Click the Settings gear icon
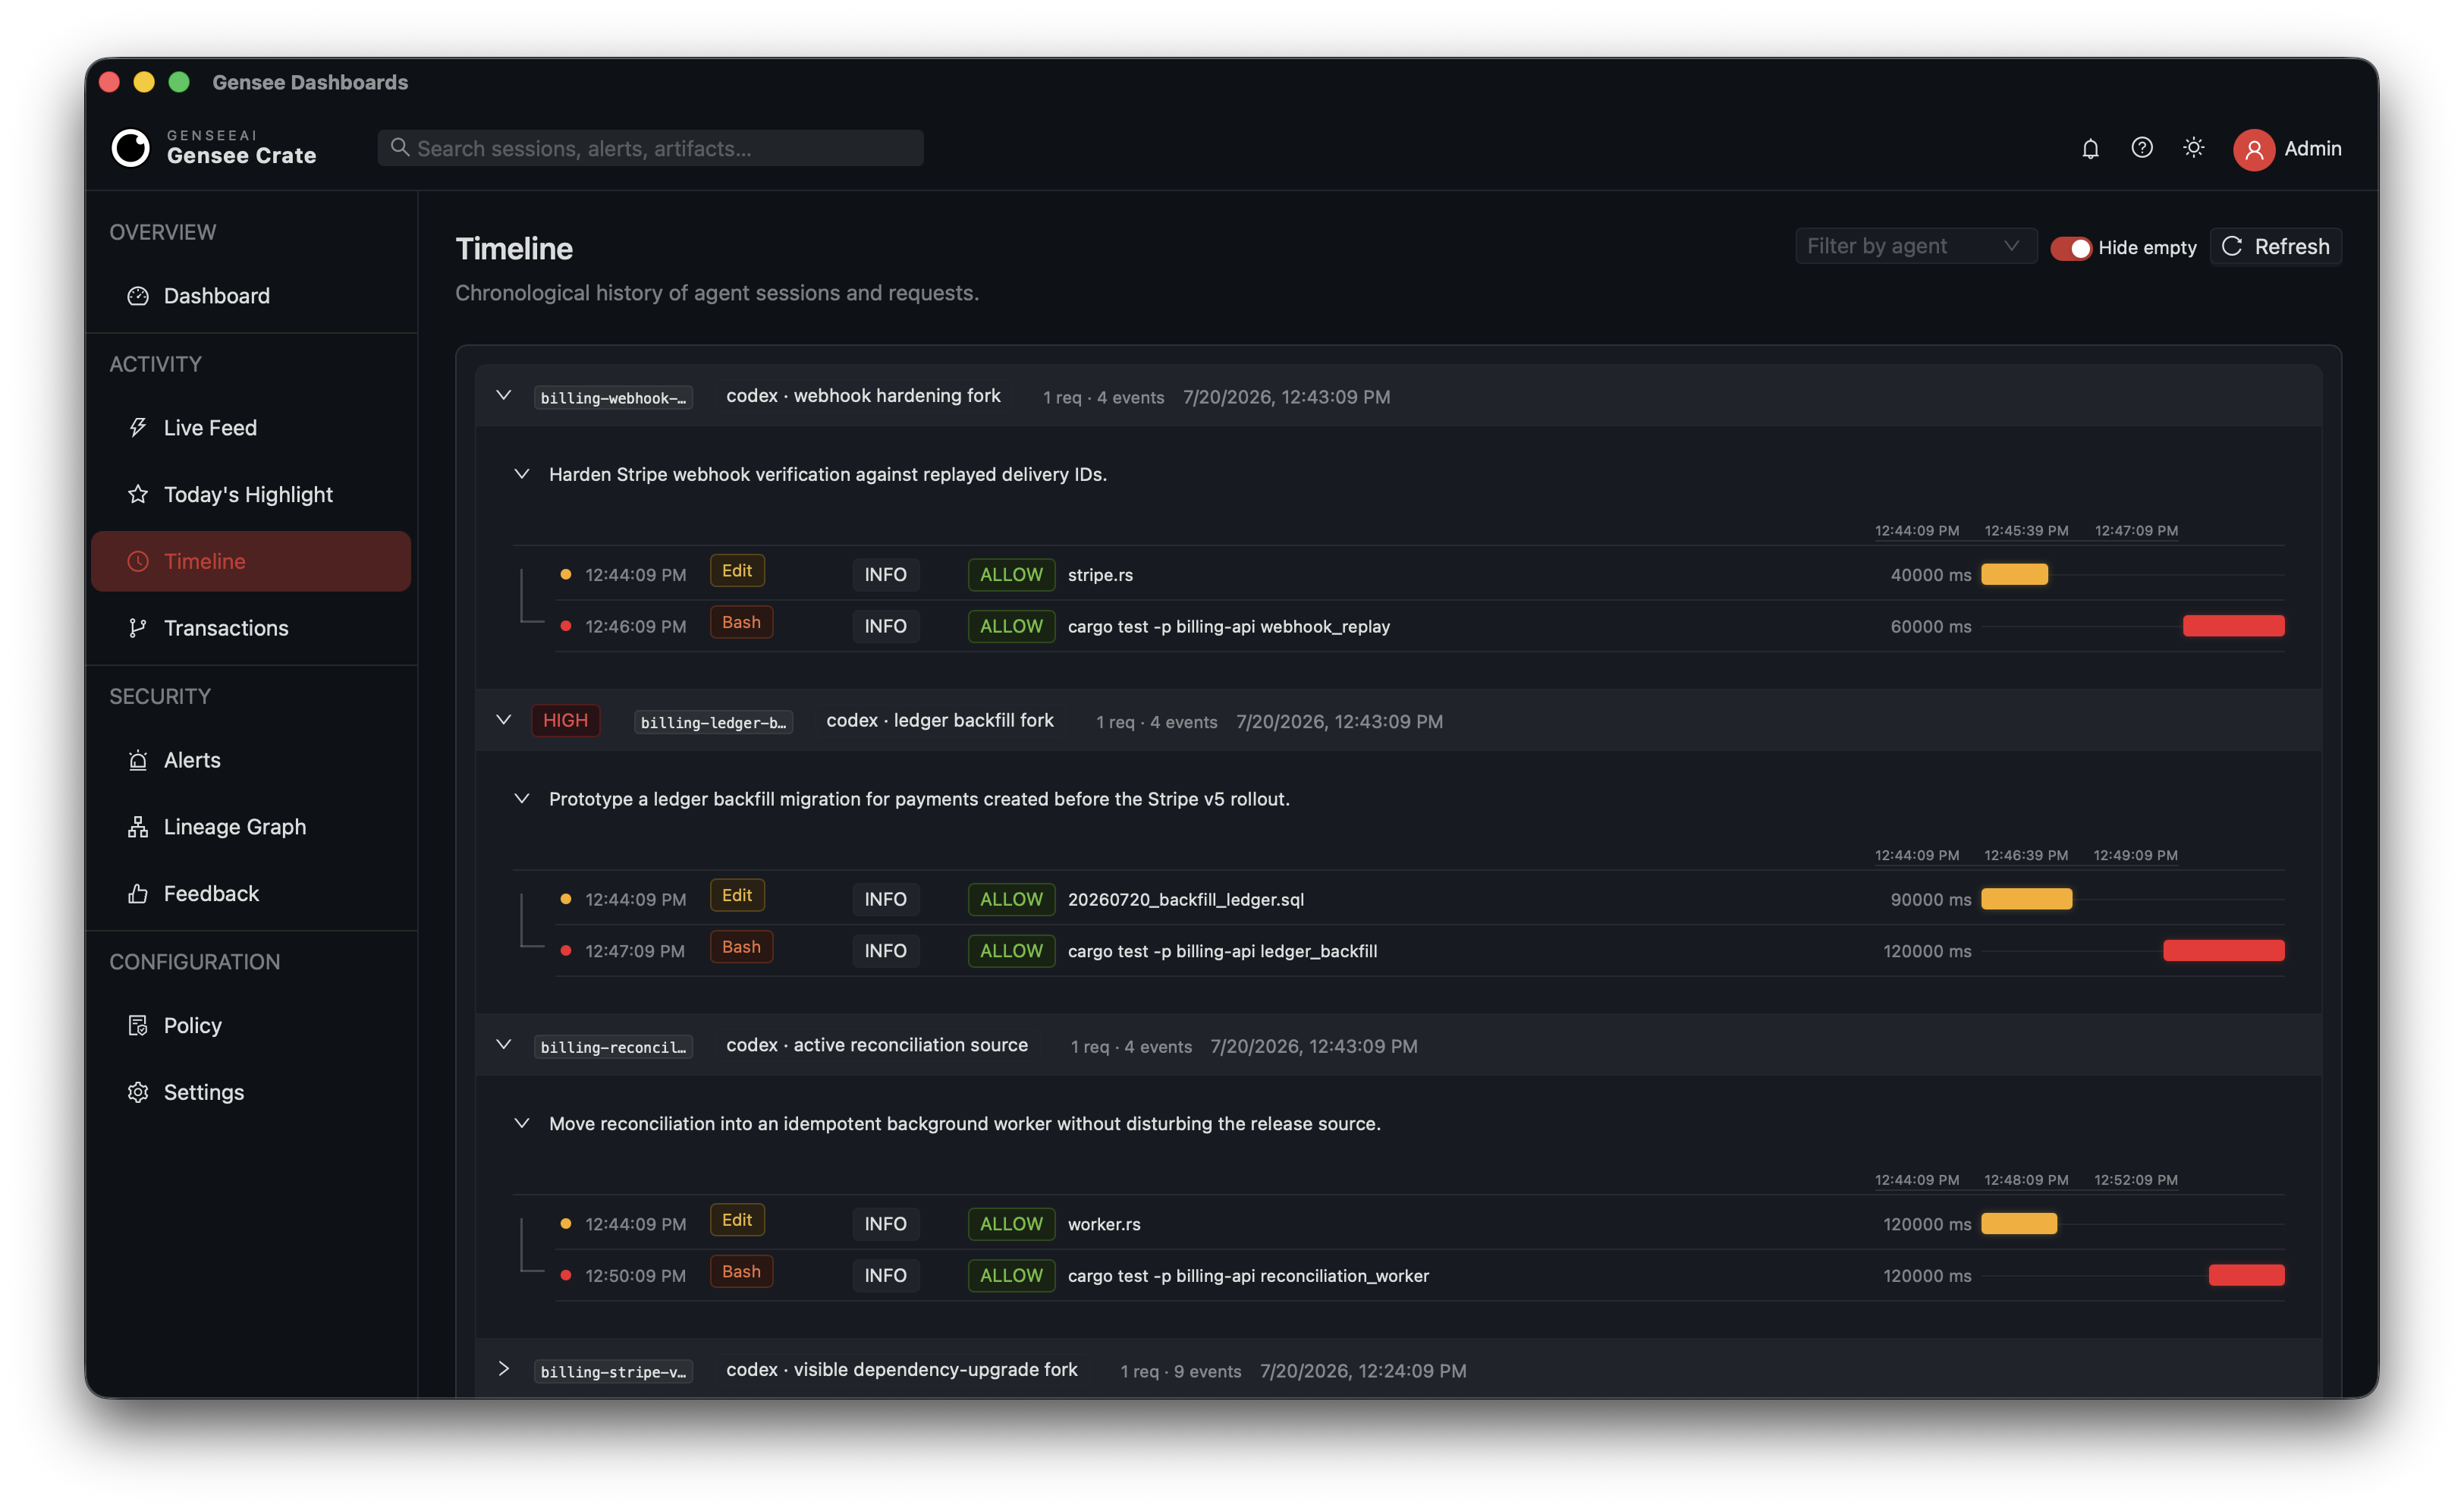The height and width of the screenshot is (1511, 2464). pos(138,1092)
